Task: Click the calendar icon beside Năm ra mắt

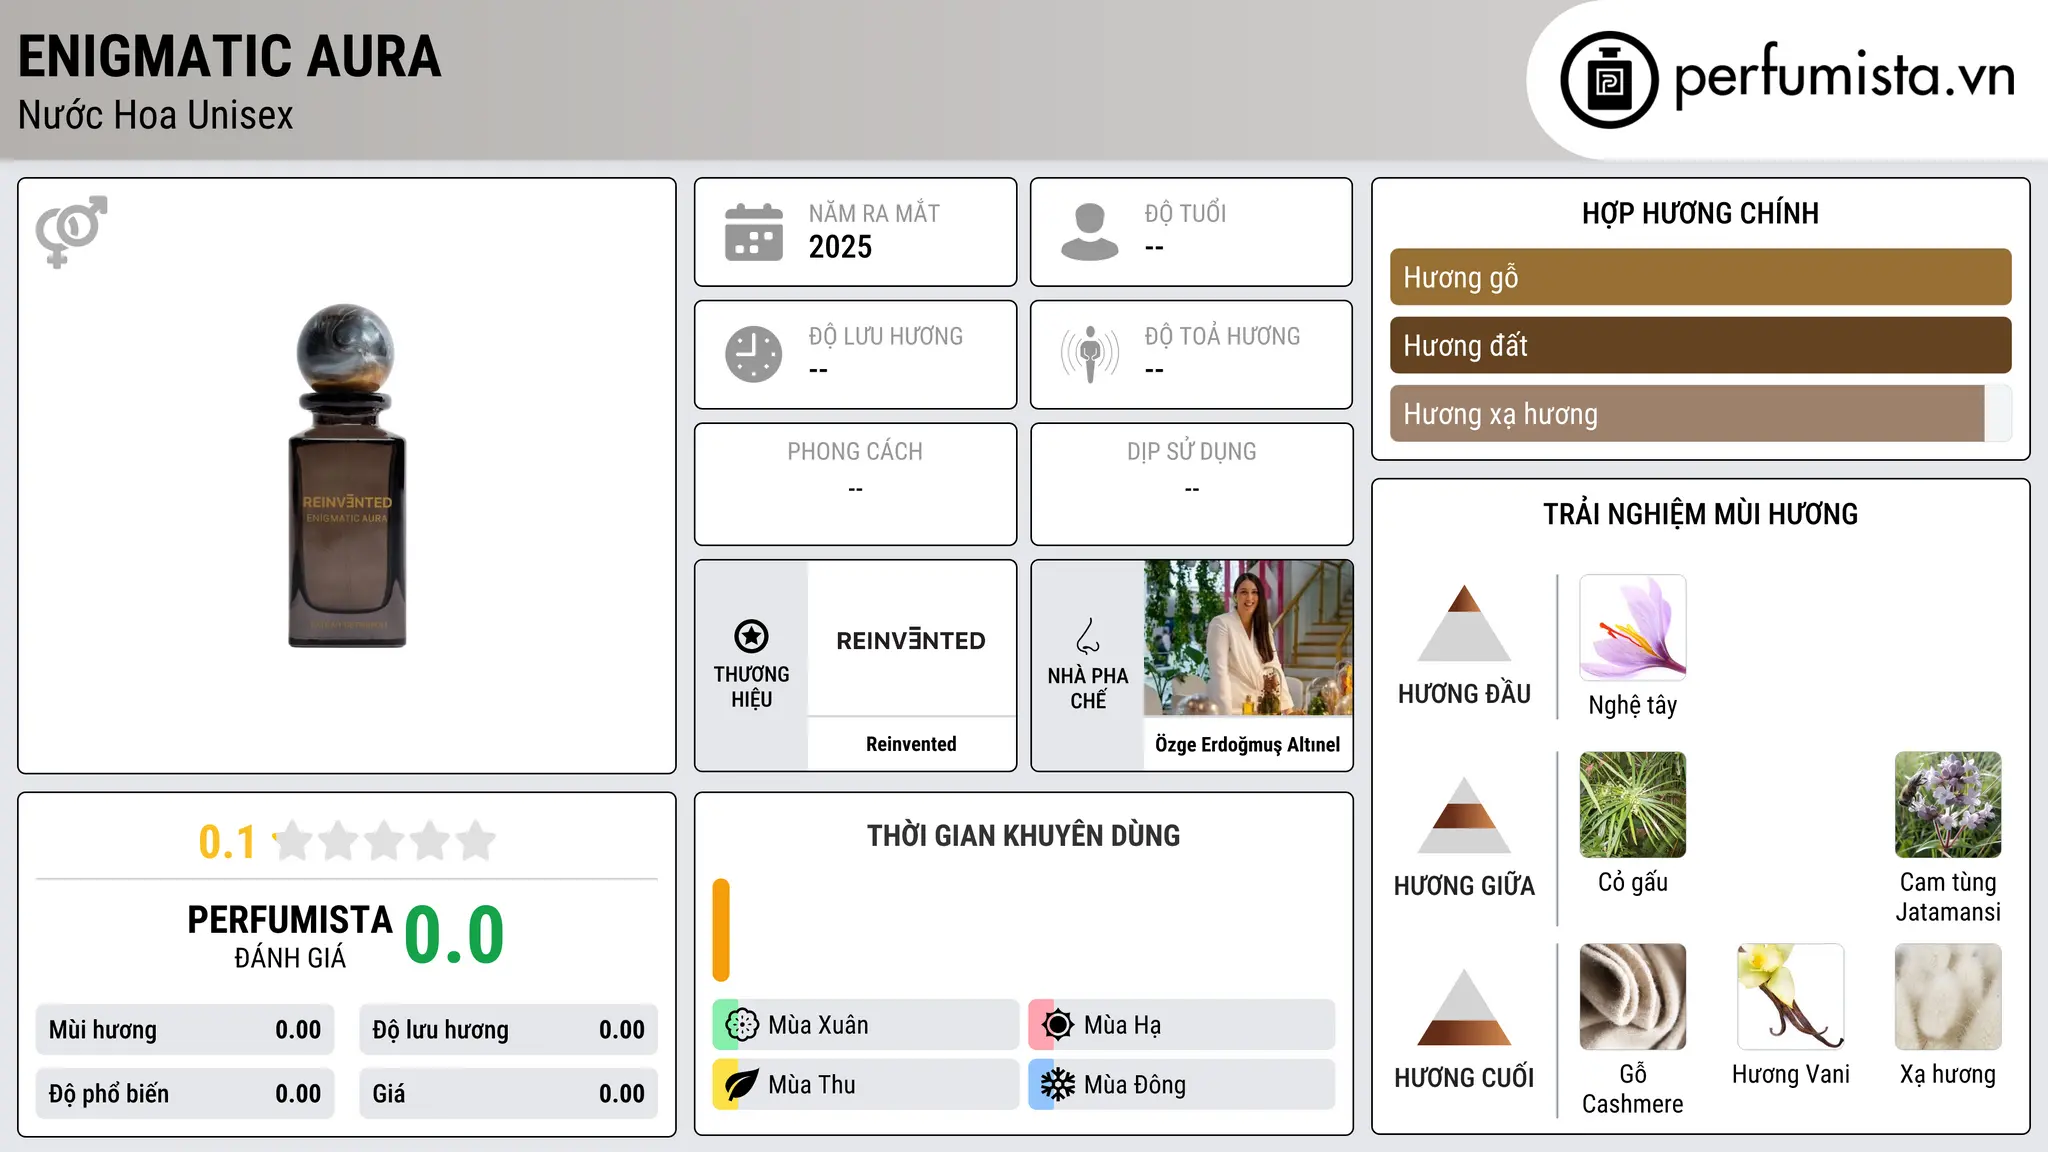Action: [754, 232]
